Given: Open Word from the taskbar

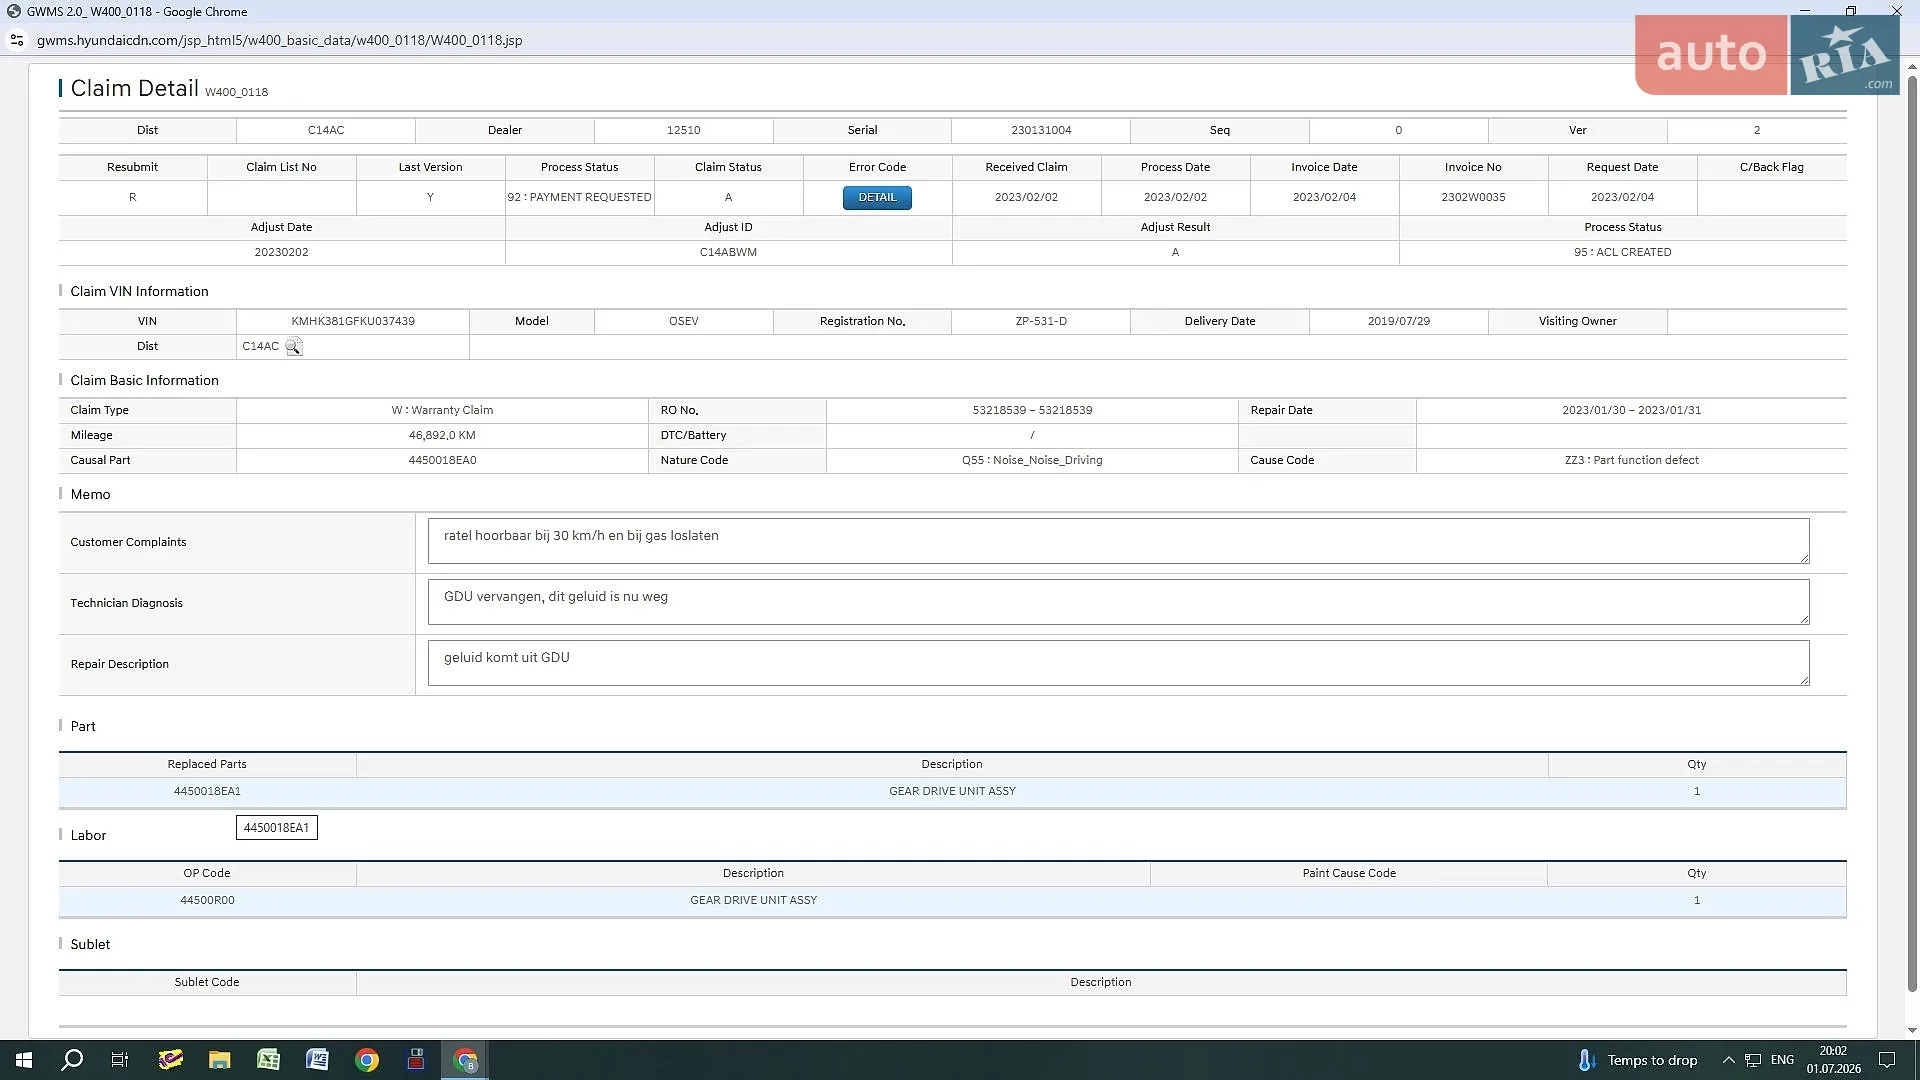Looking at the screenshot, I should coord(317,1060).
